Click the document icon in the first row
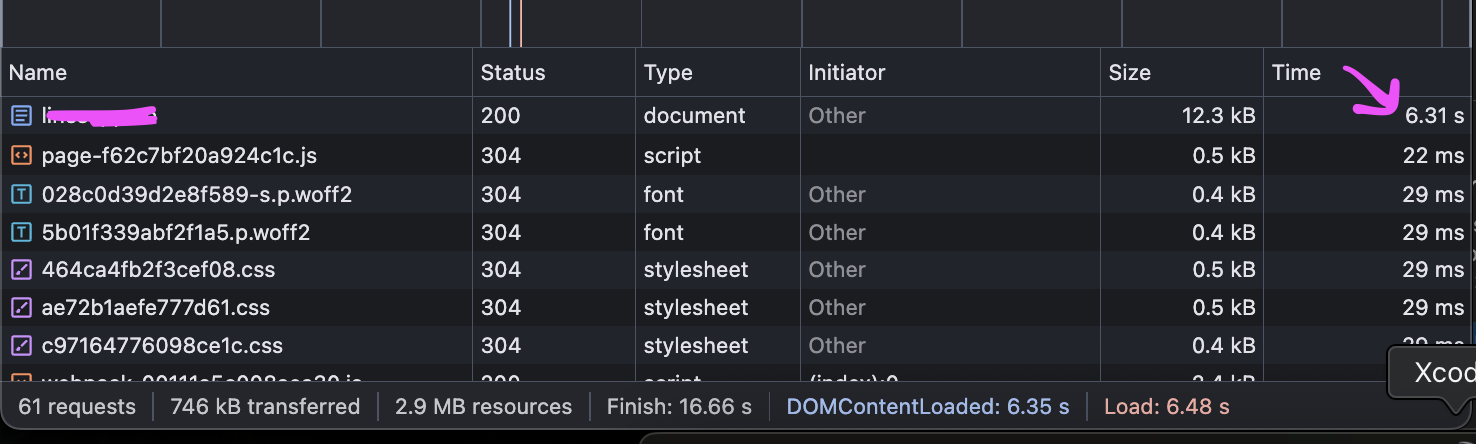 pyautogui.click(x=21, y=116)
